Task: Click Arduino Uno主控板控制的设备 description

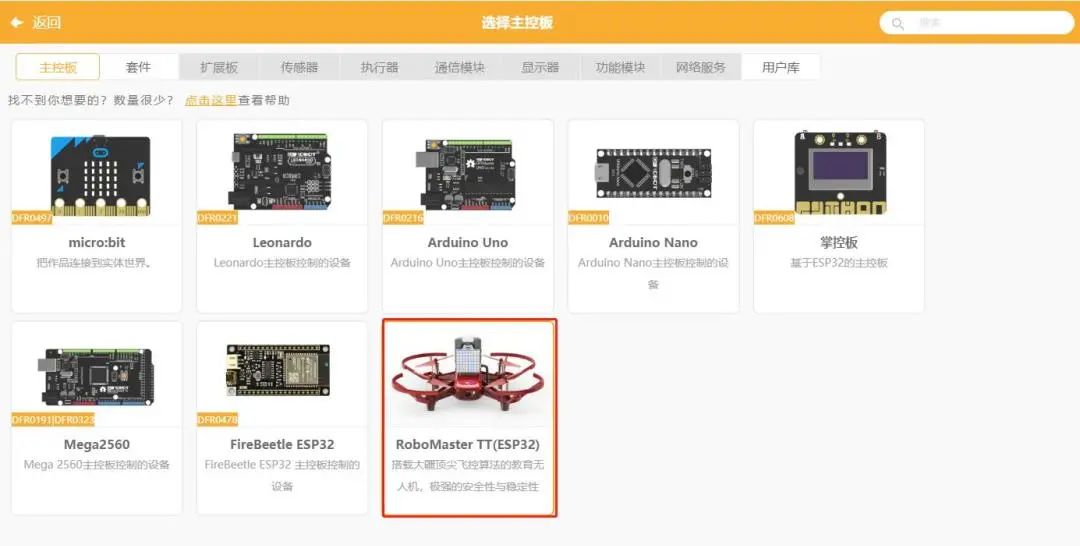Action: 468,263
